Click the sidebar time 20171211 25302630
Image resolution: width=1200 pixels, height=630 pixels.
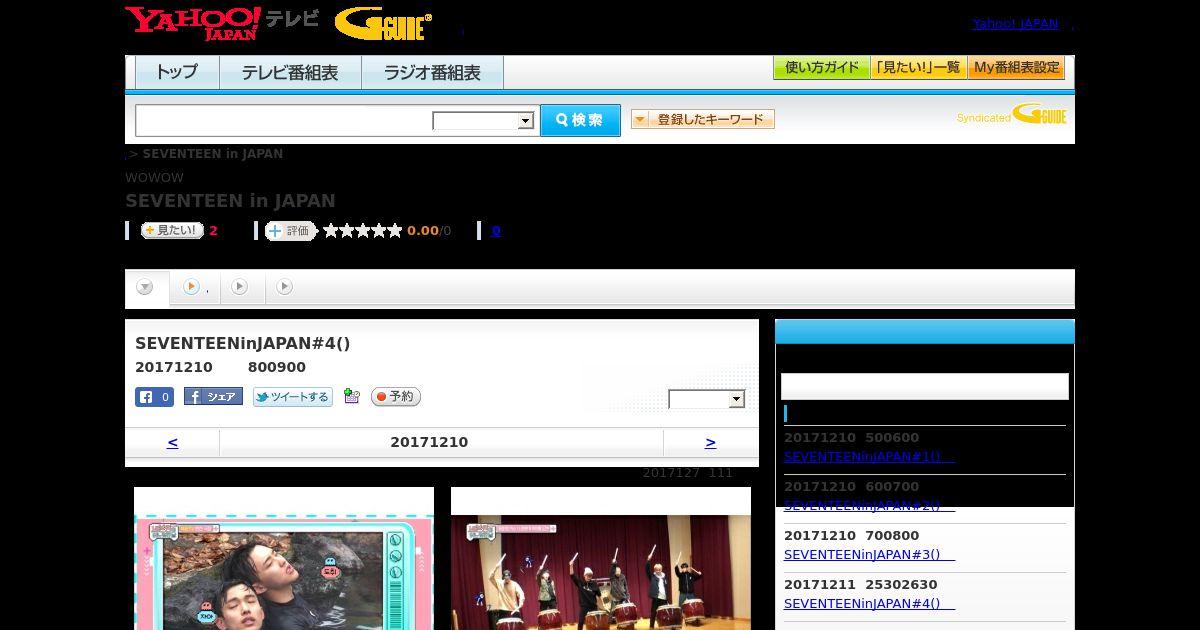point(861,585)
